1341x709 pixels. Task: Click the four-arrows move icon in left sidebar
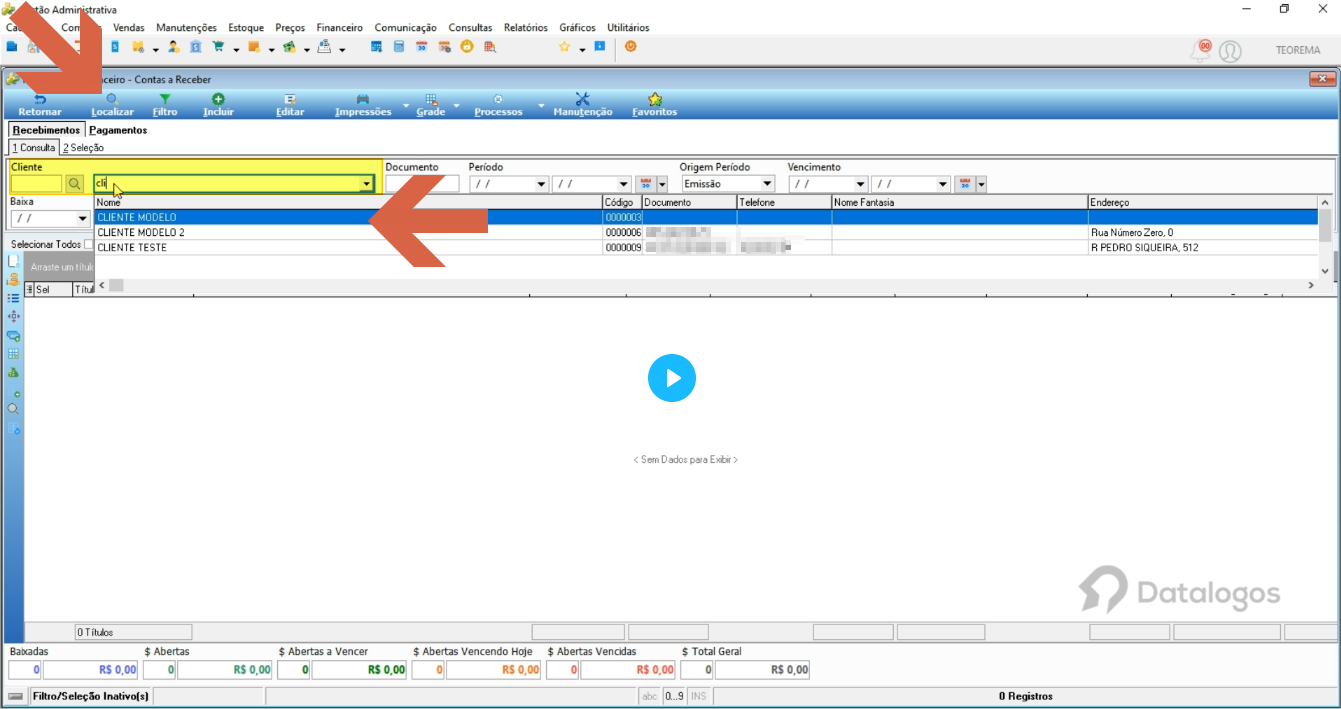(13, 316)
